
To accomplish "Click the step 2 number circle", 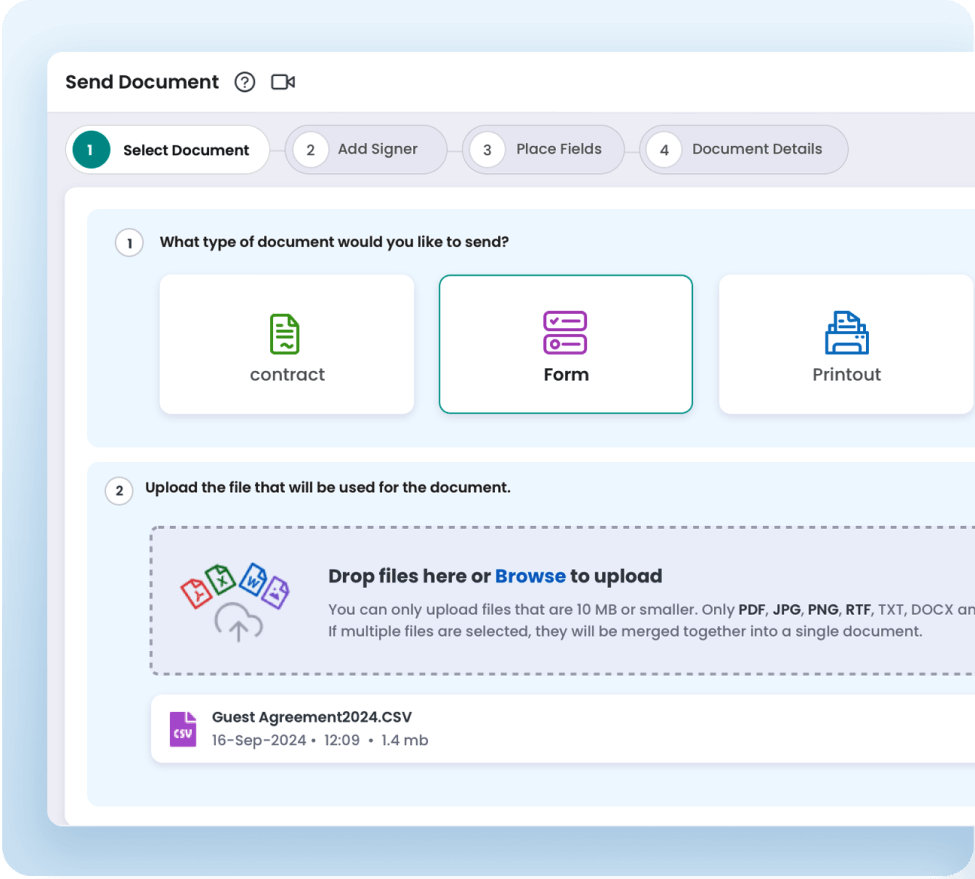I will pos(310,150).
